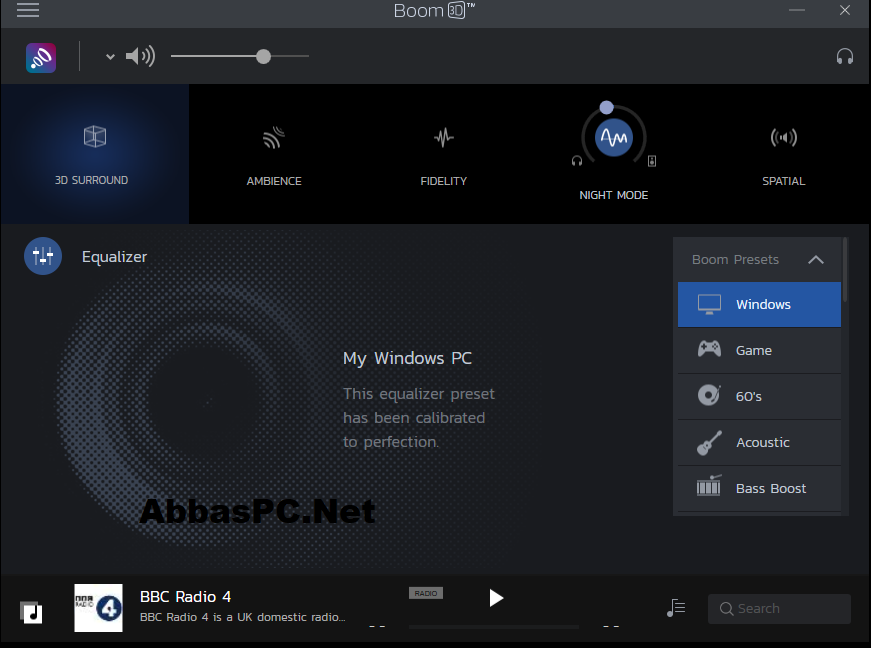Image resolution: width=871 pixels, height=648 pixels.
Task: Open the playlist queue icon
Action: 675,608
